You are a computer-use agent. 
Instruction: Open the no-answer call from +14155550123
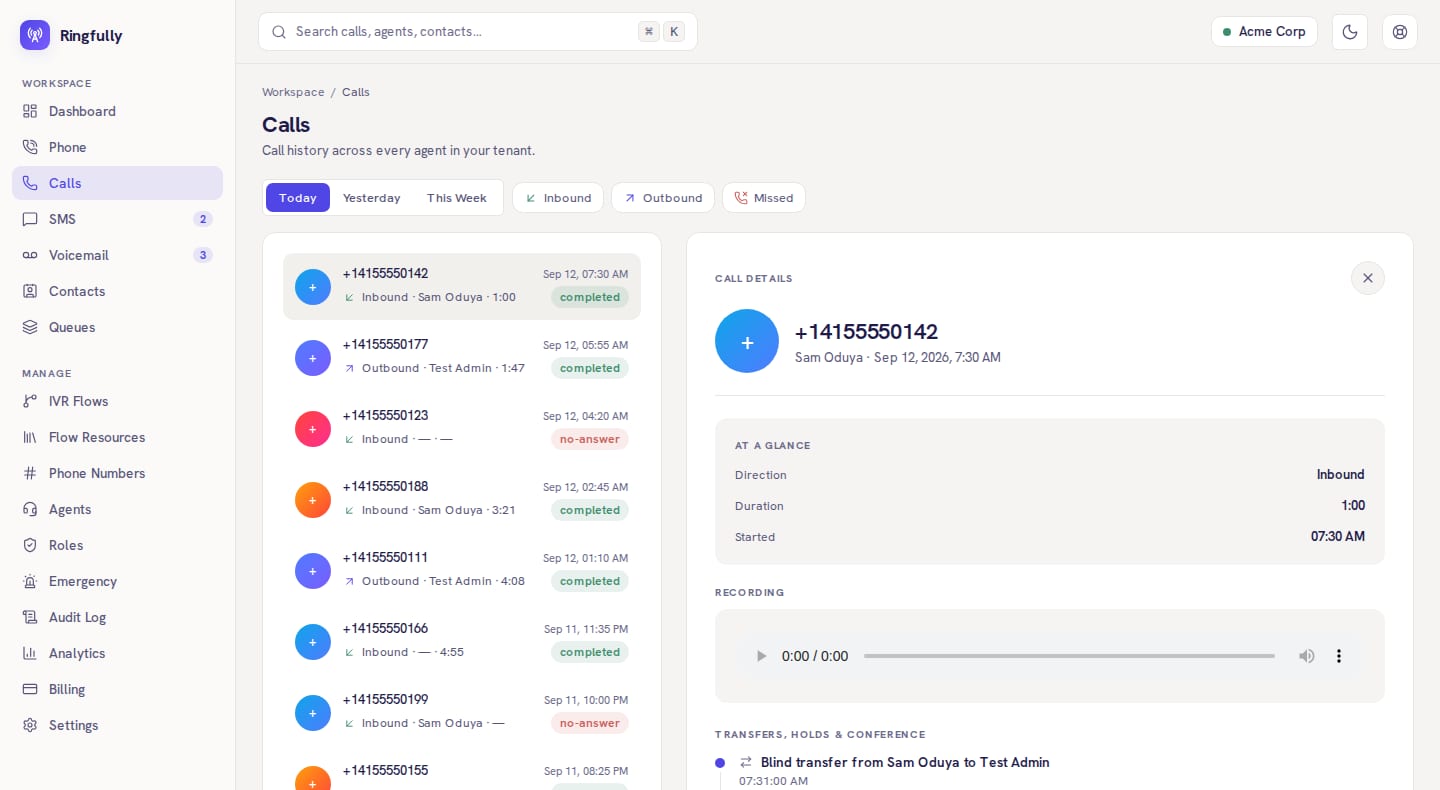tap(462, 428)
